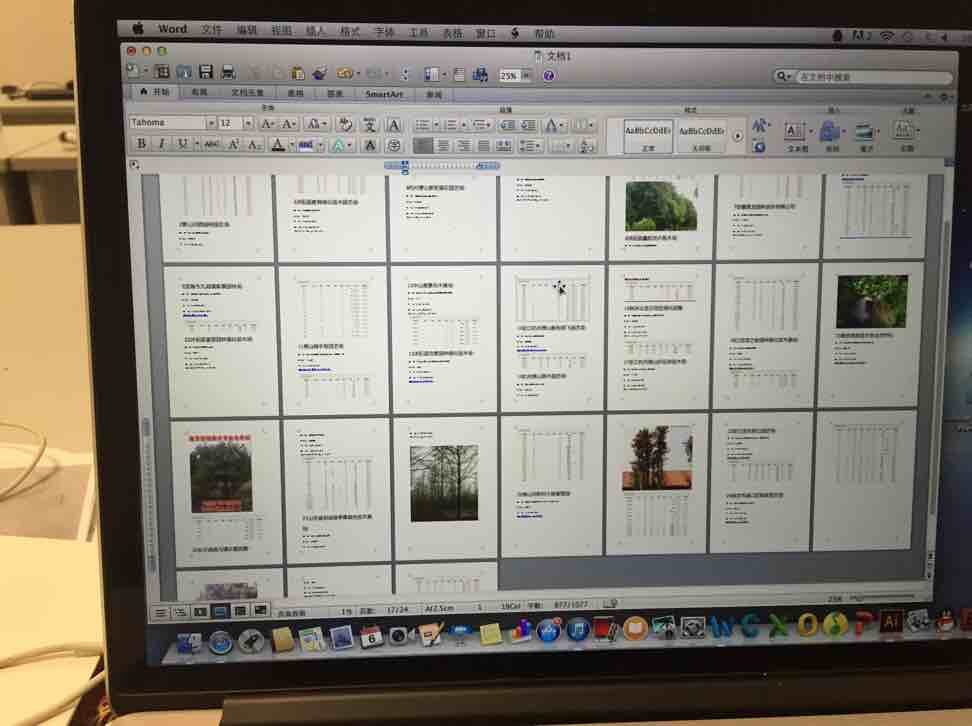
Task: Open Word help via the purple question mark
Action: click(549, 75)
